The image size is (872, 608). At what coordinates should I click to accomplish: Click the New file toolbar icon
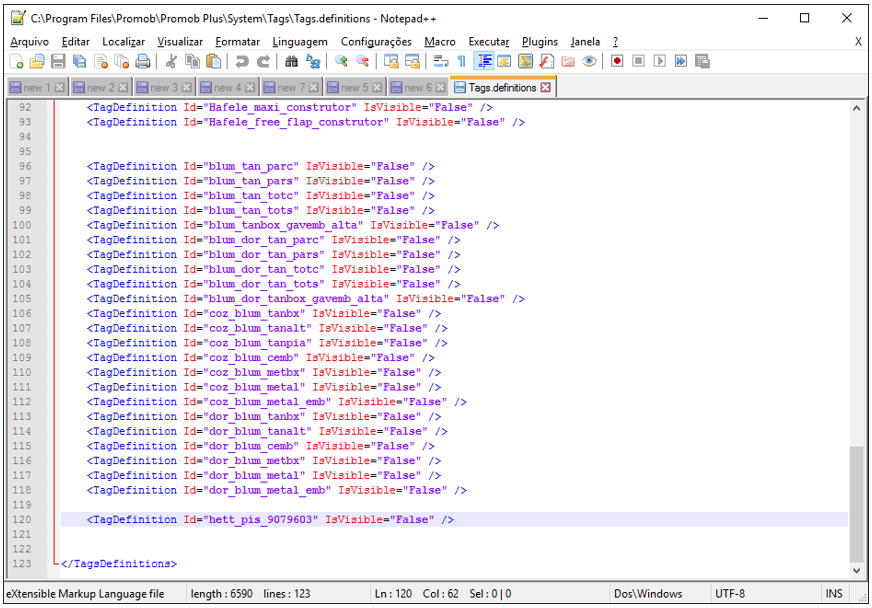(x=17, y=61)
